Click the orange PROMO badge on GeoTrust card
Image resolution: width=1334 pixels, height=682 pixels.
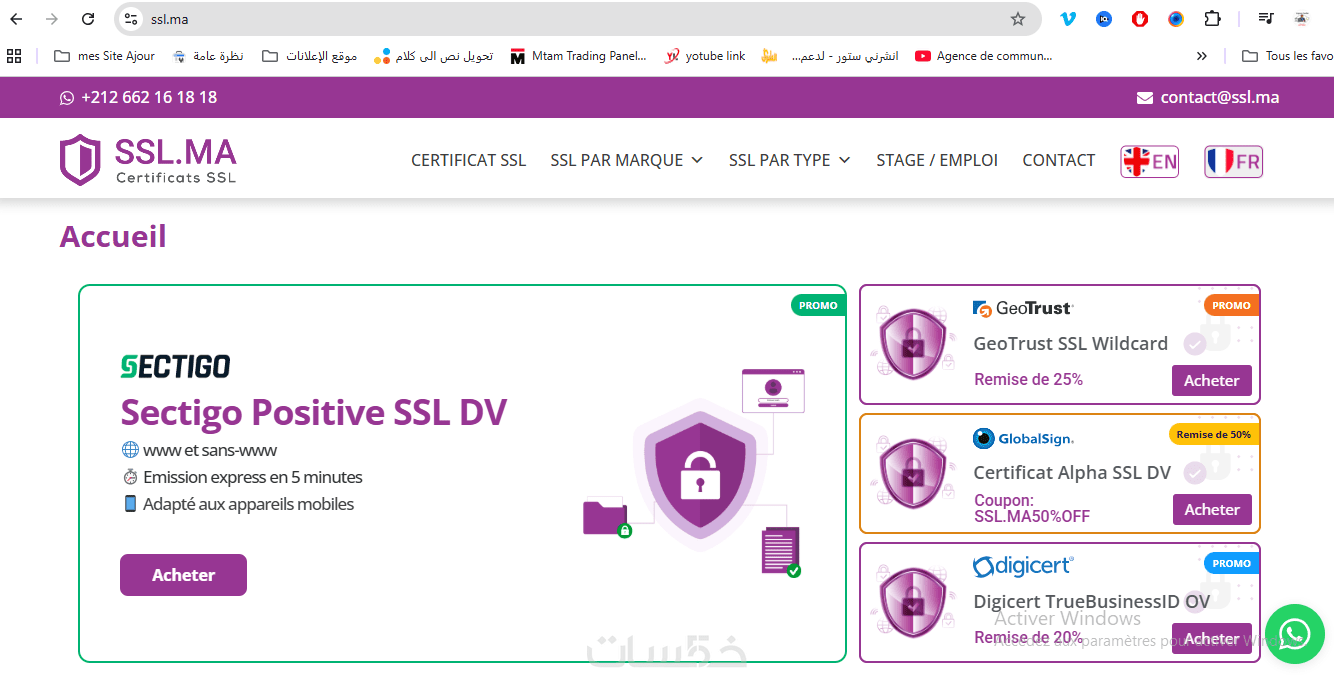click(x=1231, y=305)
